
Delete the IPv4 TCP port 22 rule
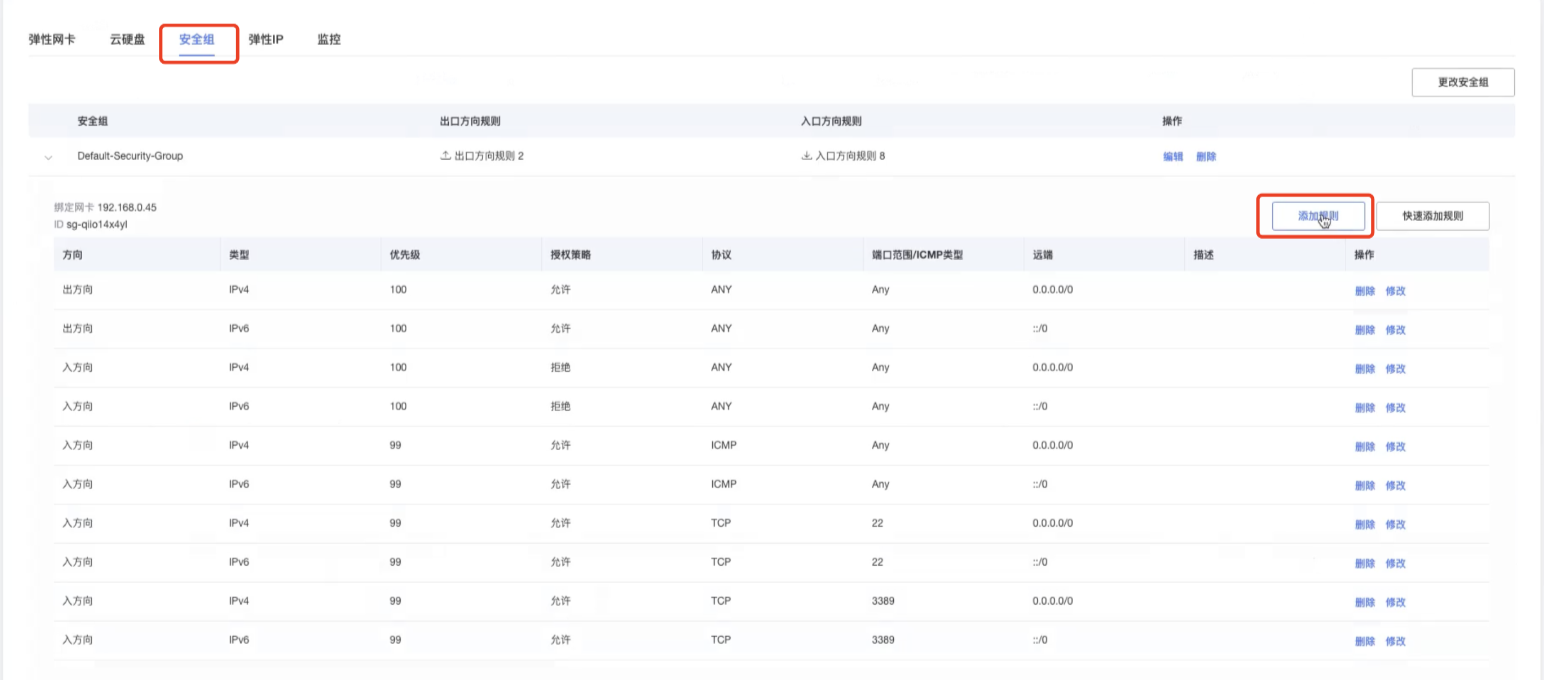click(x=1365, y=525)
